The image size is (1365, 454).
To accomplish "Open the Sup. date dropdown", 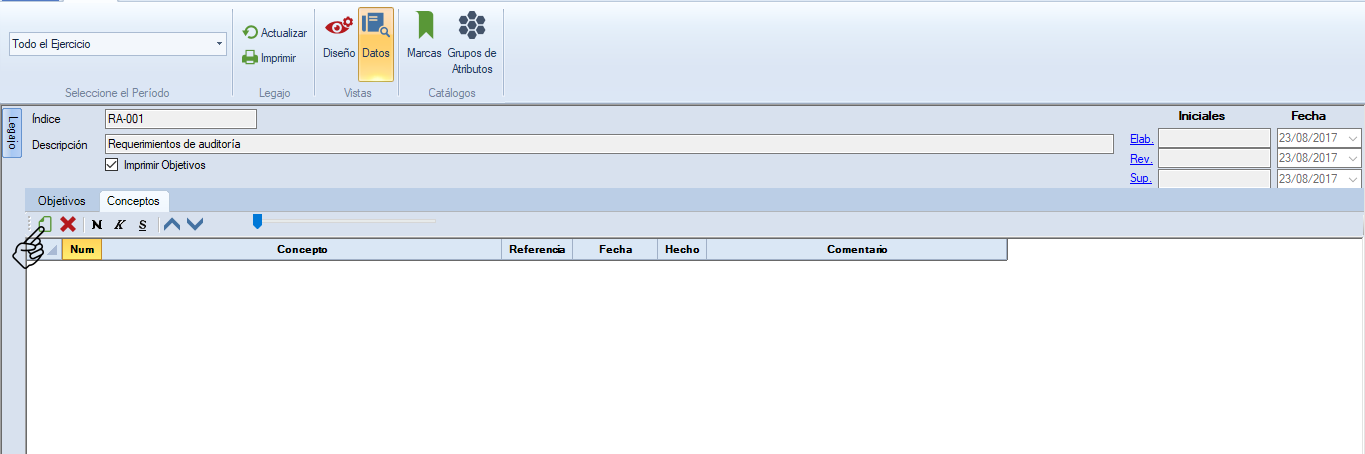I will [1354, 179].
